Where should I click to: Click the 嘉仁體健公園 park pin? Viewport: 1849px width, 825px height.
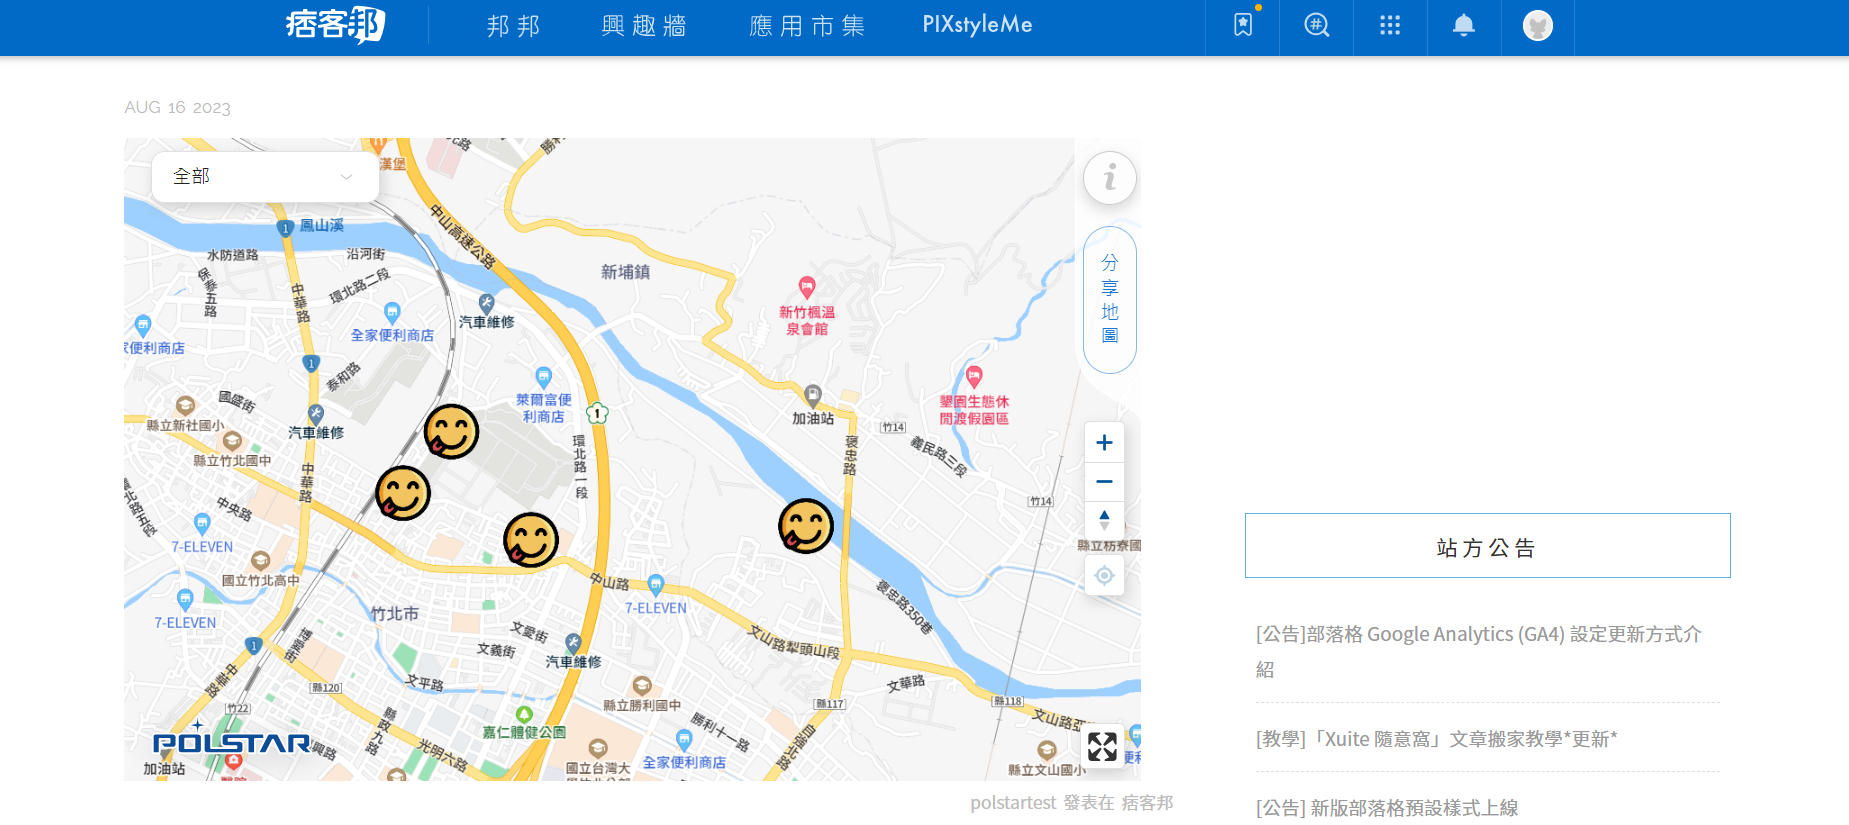(x=524, y=715)
